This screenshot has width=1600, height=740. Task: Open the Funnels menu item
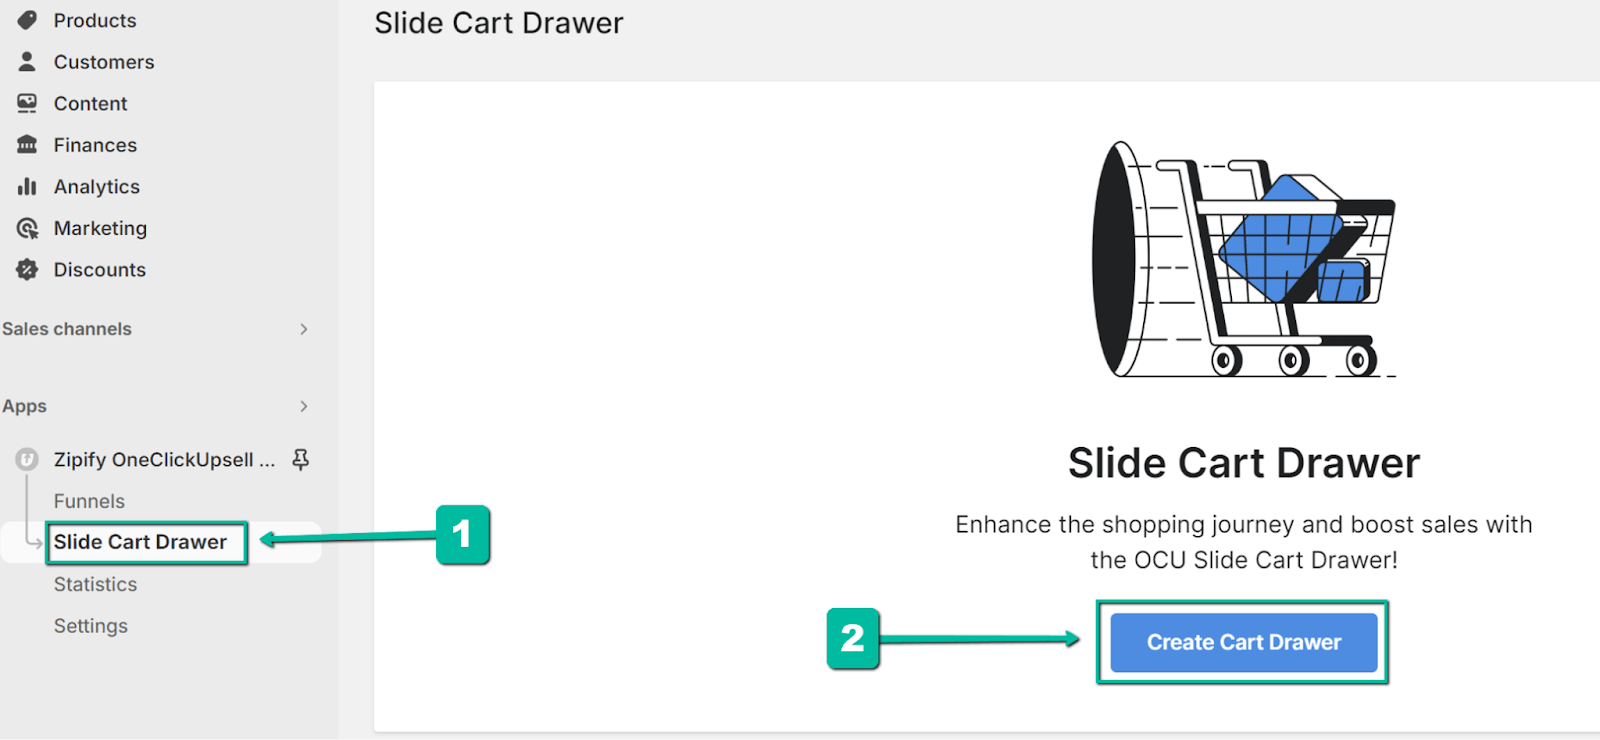[x=89, y=500]
